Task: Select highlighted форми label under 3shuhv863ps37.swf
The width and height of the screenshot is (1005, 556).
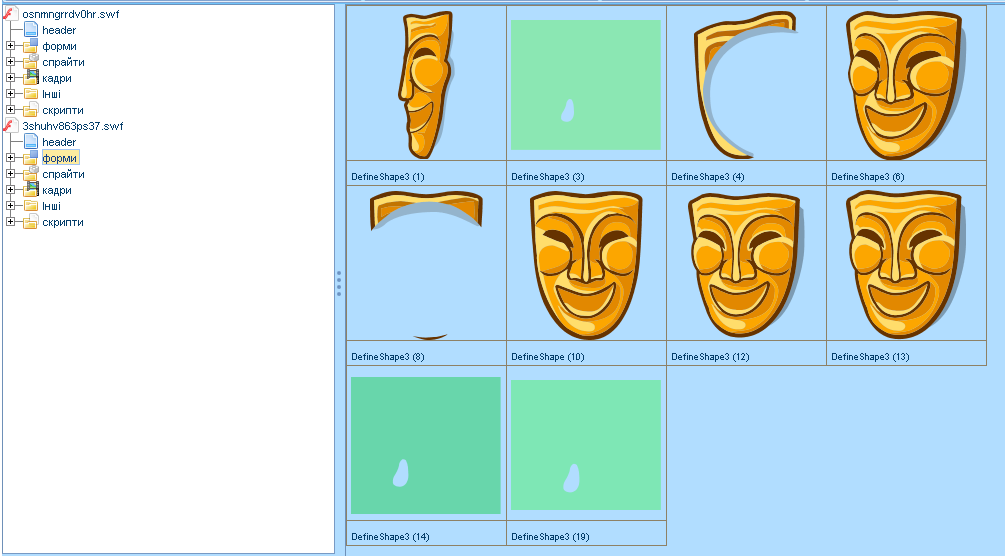Action: pyautogui.click(x=60, y=158)
